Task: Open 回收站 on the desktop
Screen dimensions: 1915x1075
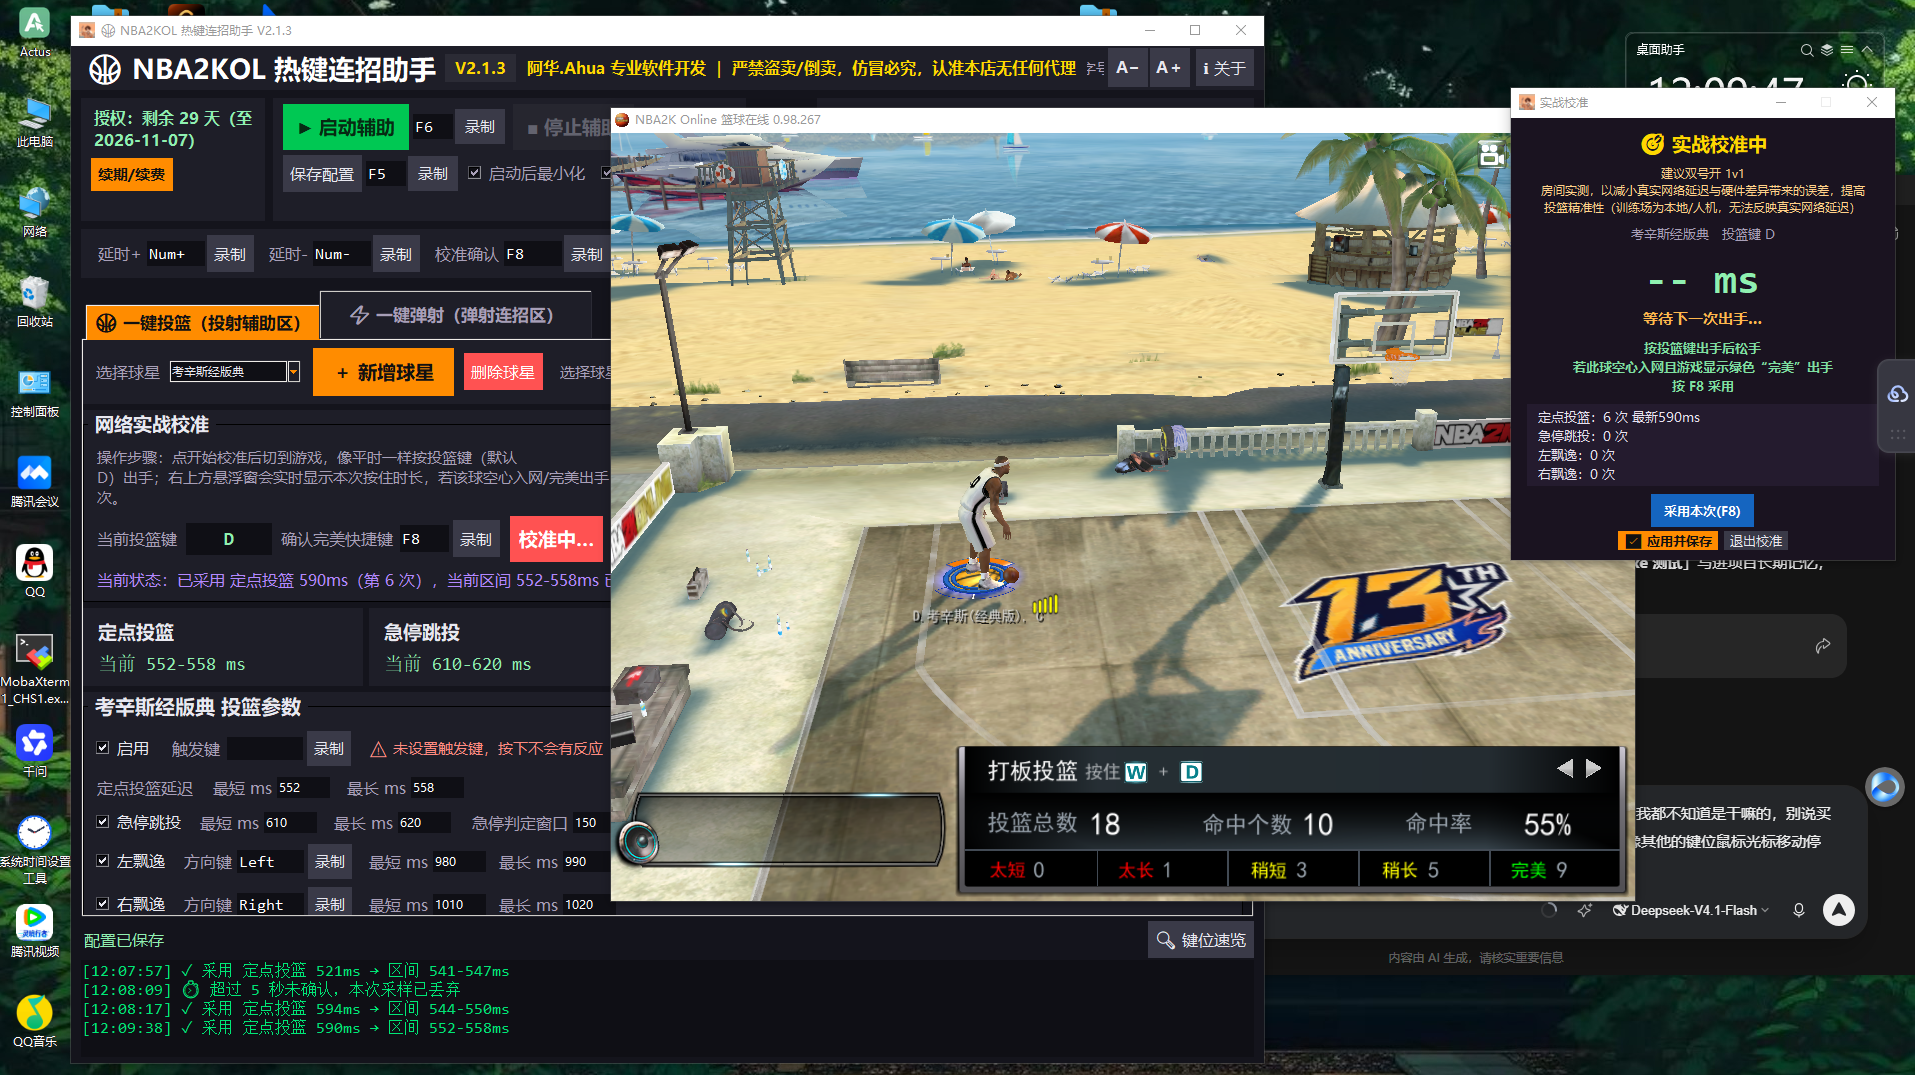Action: [34, 301]
